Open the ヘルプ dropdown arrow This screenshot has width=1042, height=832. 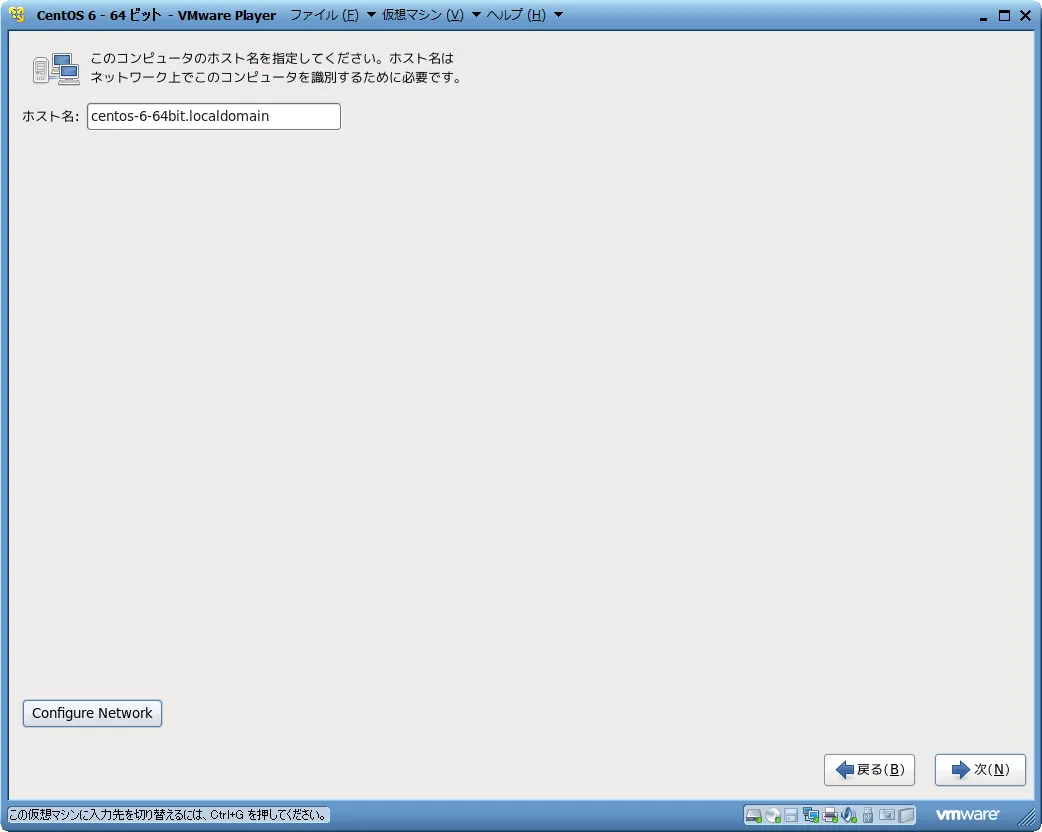[557, 15]
